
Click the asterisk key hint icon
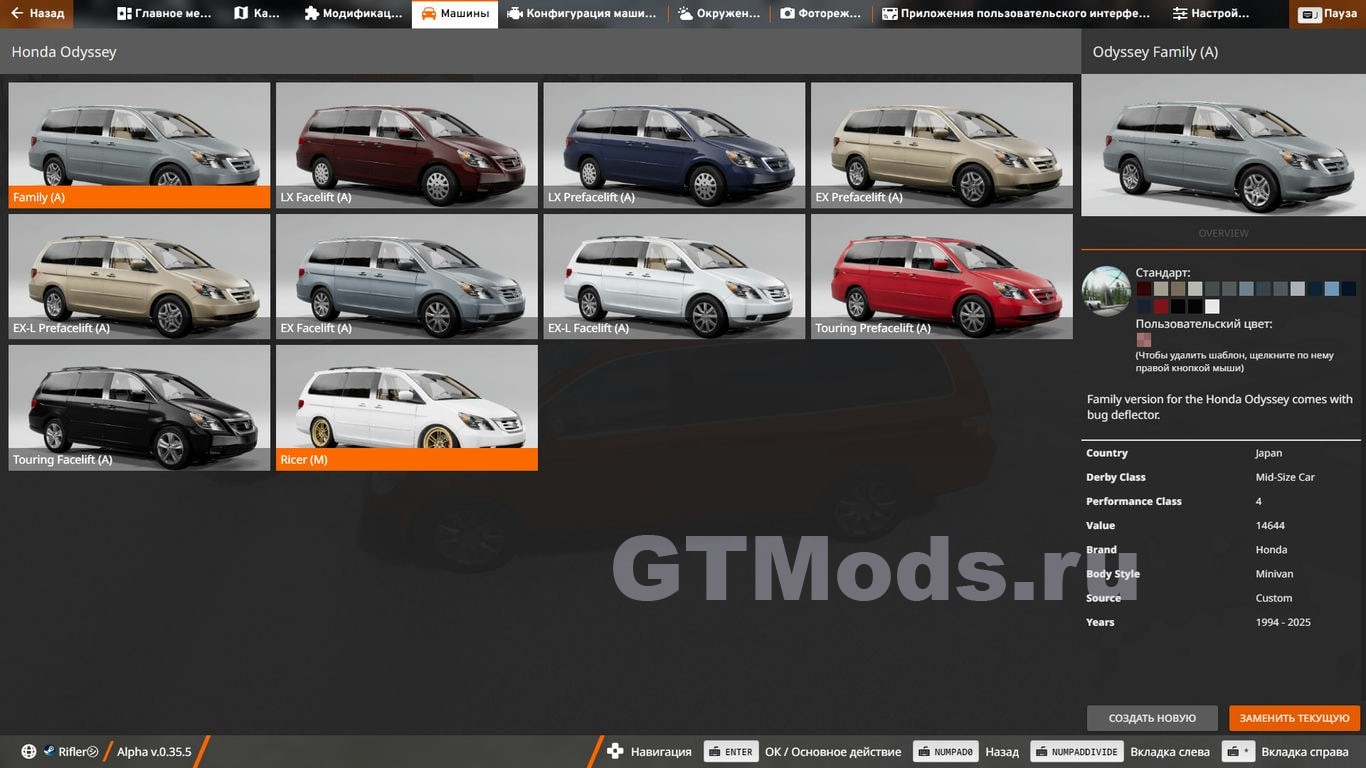click(x=1238, y=752)
